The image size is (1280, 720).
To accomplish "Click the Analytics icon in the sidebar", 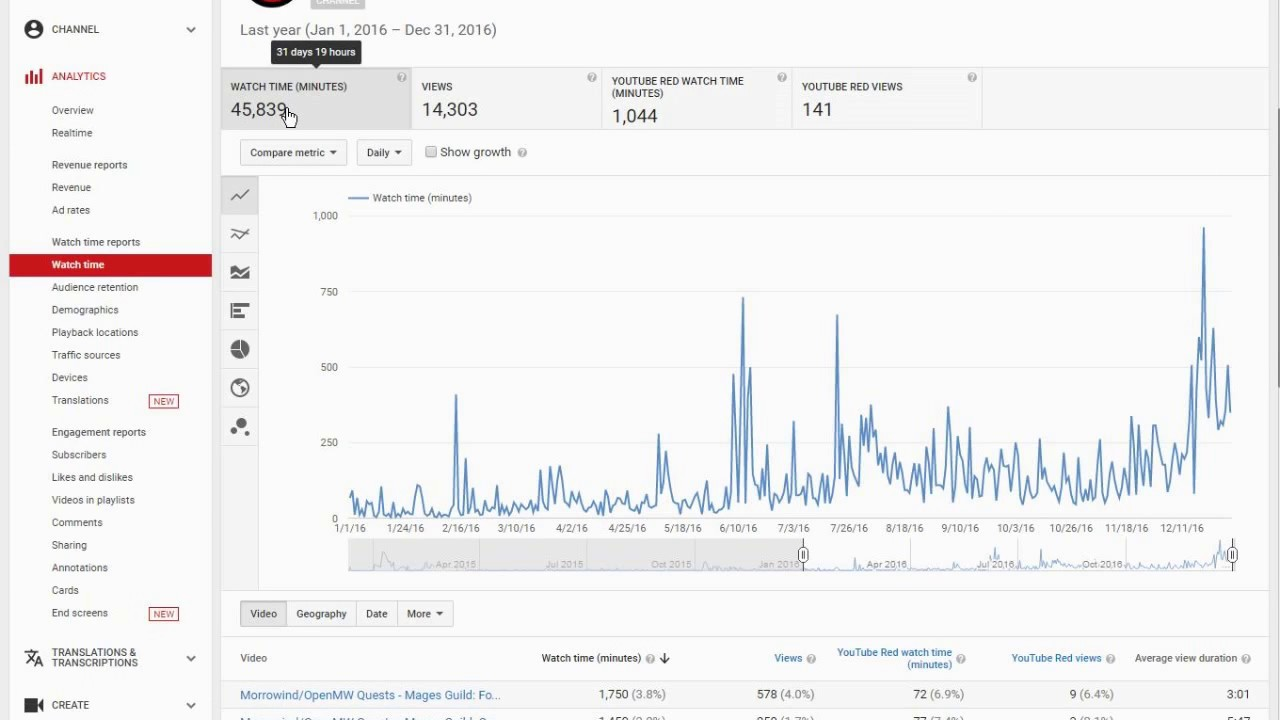I will coord(33,76).
